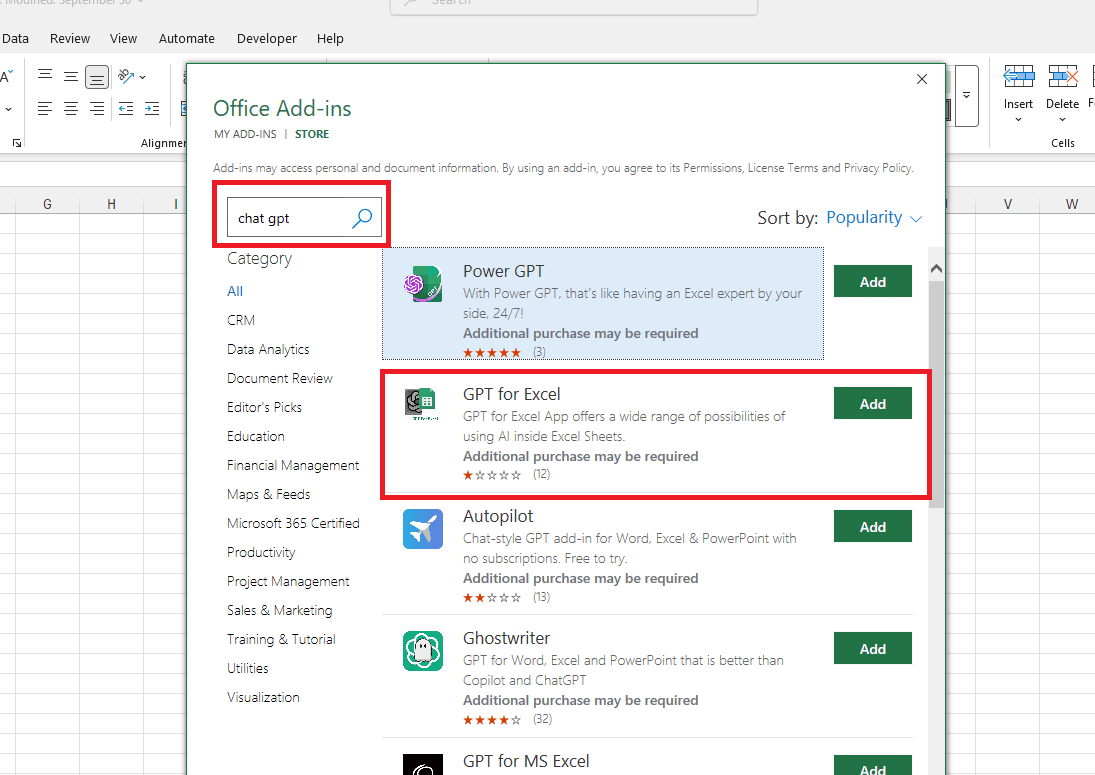Click the GPT for MS Excel icon

click(x=422, y=765)
